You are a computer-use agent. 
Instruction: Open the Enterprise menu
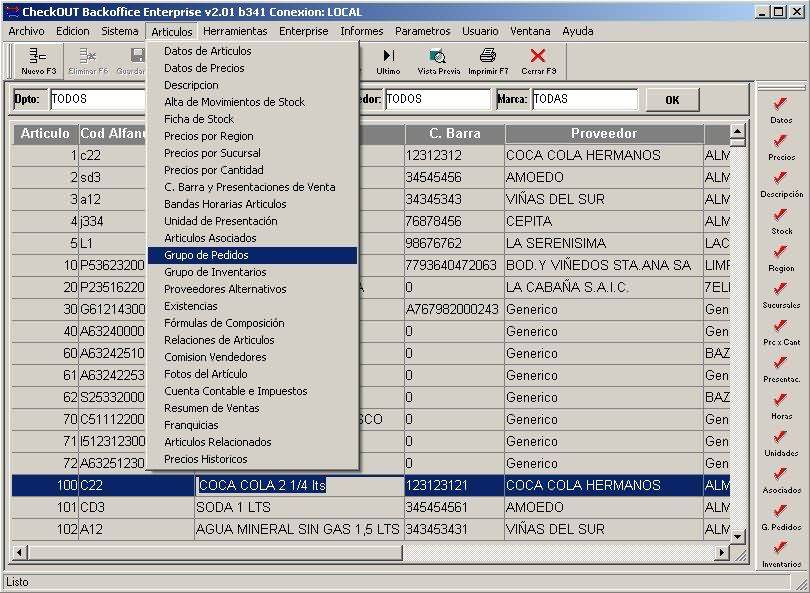click(304, 31)
